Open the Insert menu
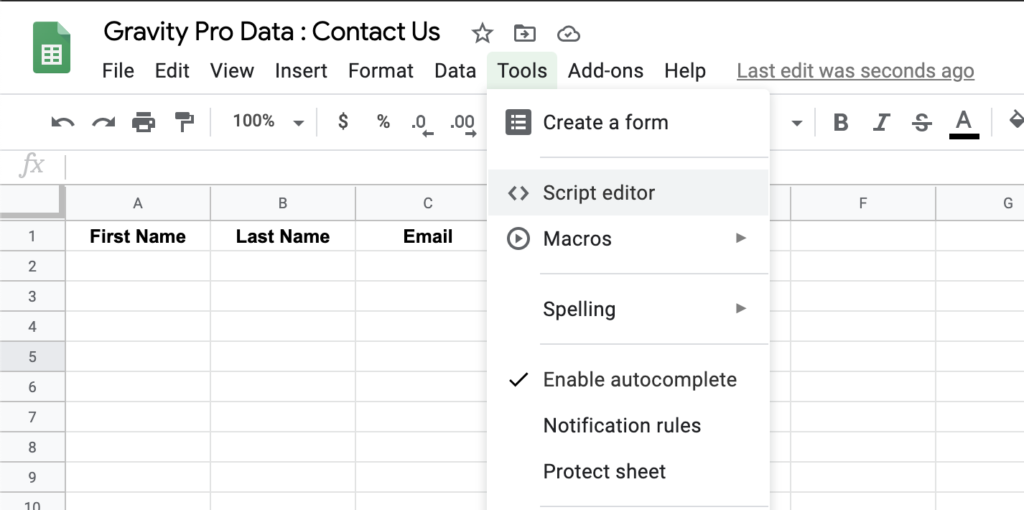Image resolution: width=1024 pixels, height=510 pixels. [301, 71]
